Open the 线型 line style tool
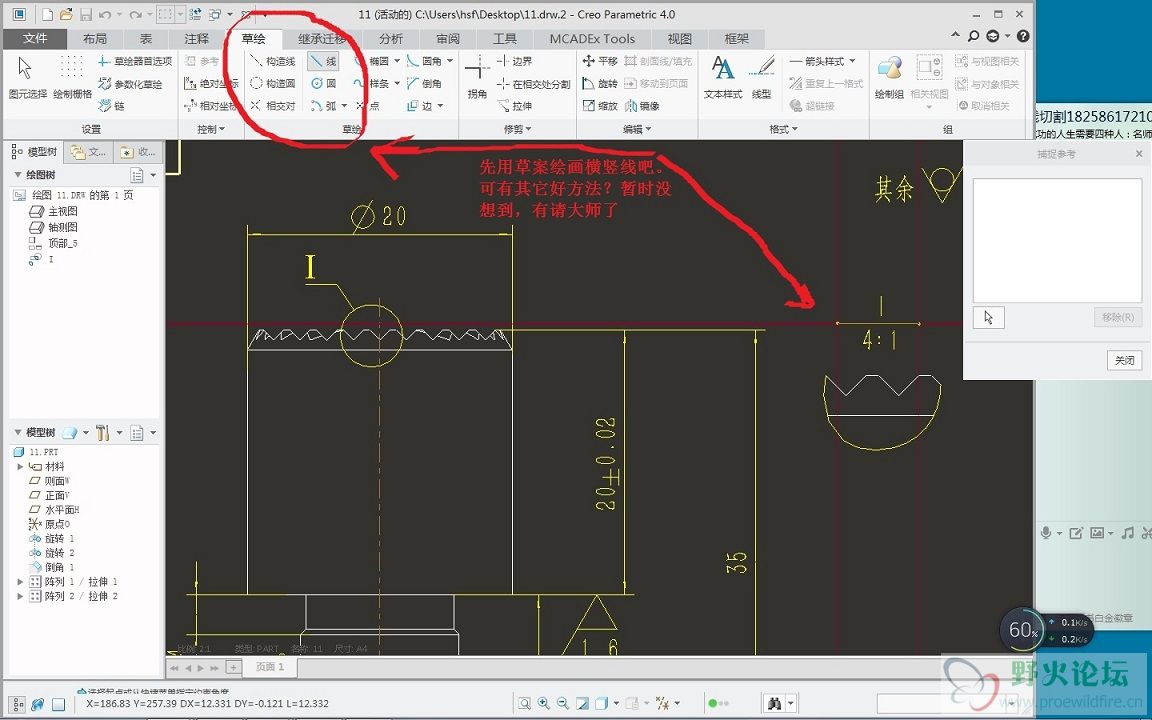 tap(762, 77)
